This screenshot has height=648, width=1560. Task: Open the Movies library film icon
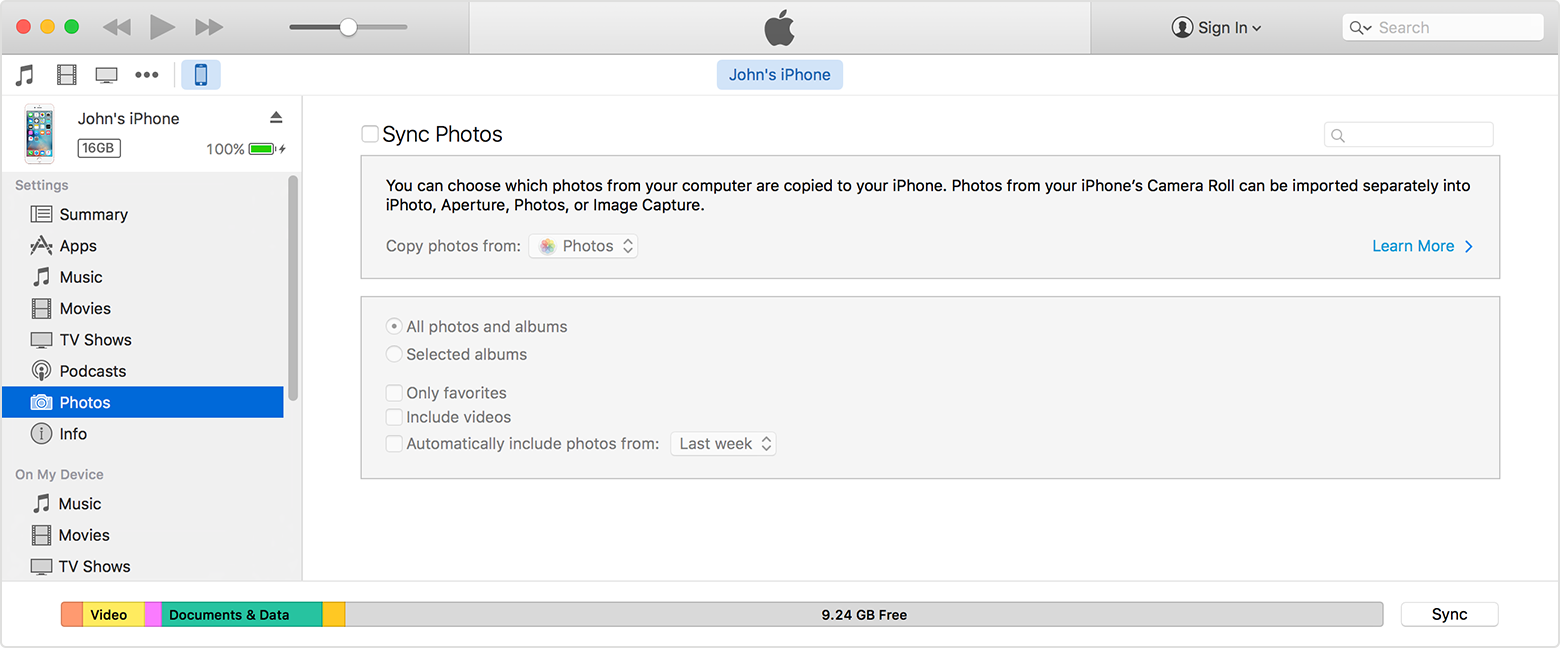pyautogui.click(x=66, y=75)
